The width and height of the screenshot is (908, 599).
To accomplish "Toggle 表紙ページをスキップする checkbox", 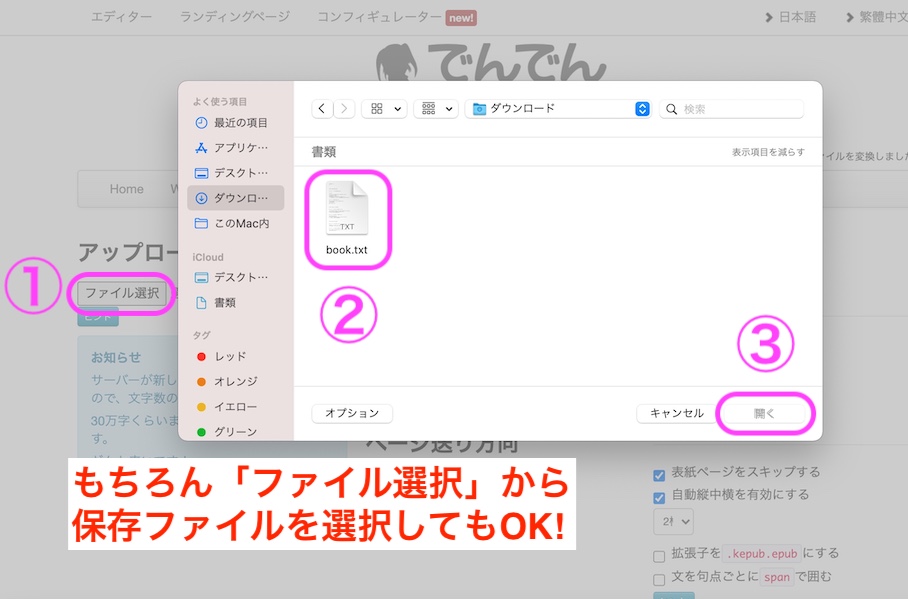I will [x=659, y=474].
